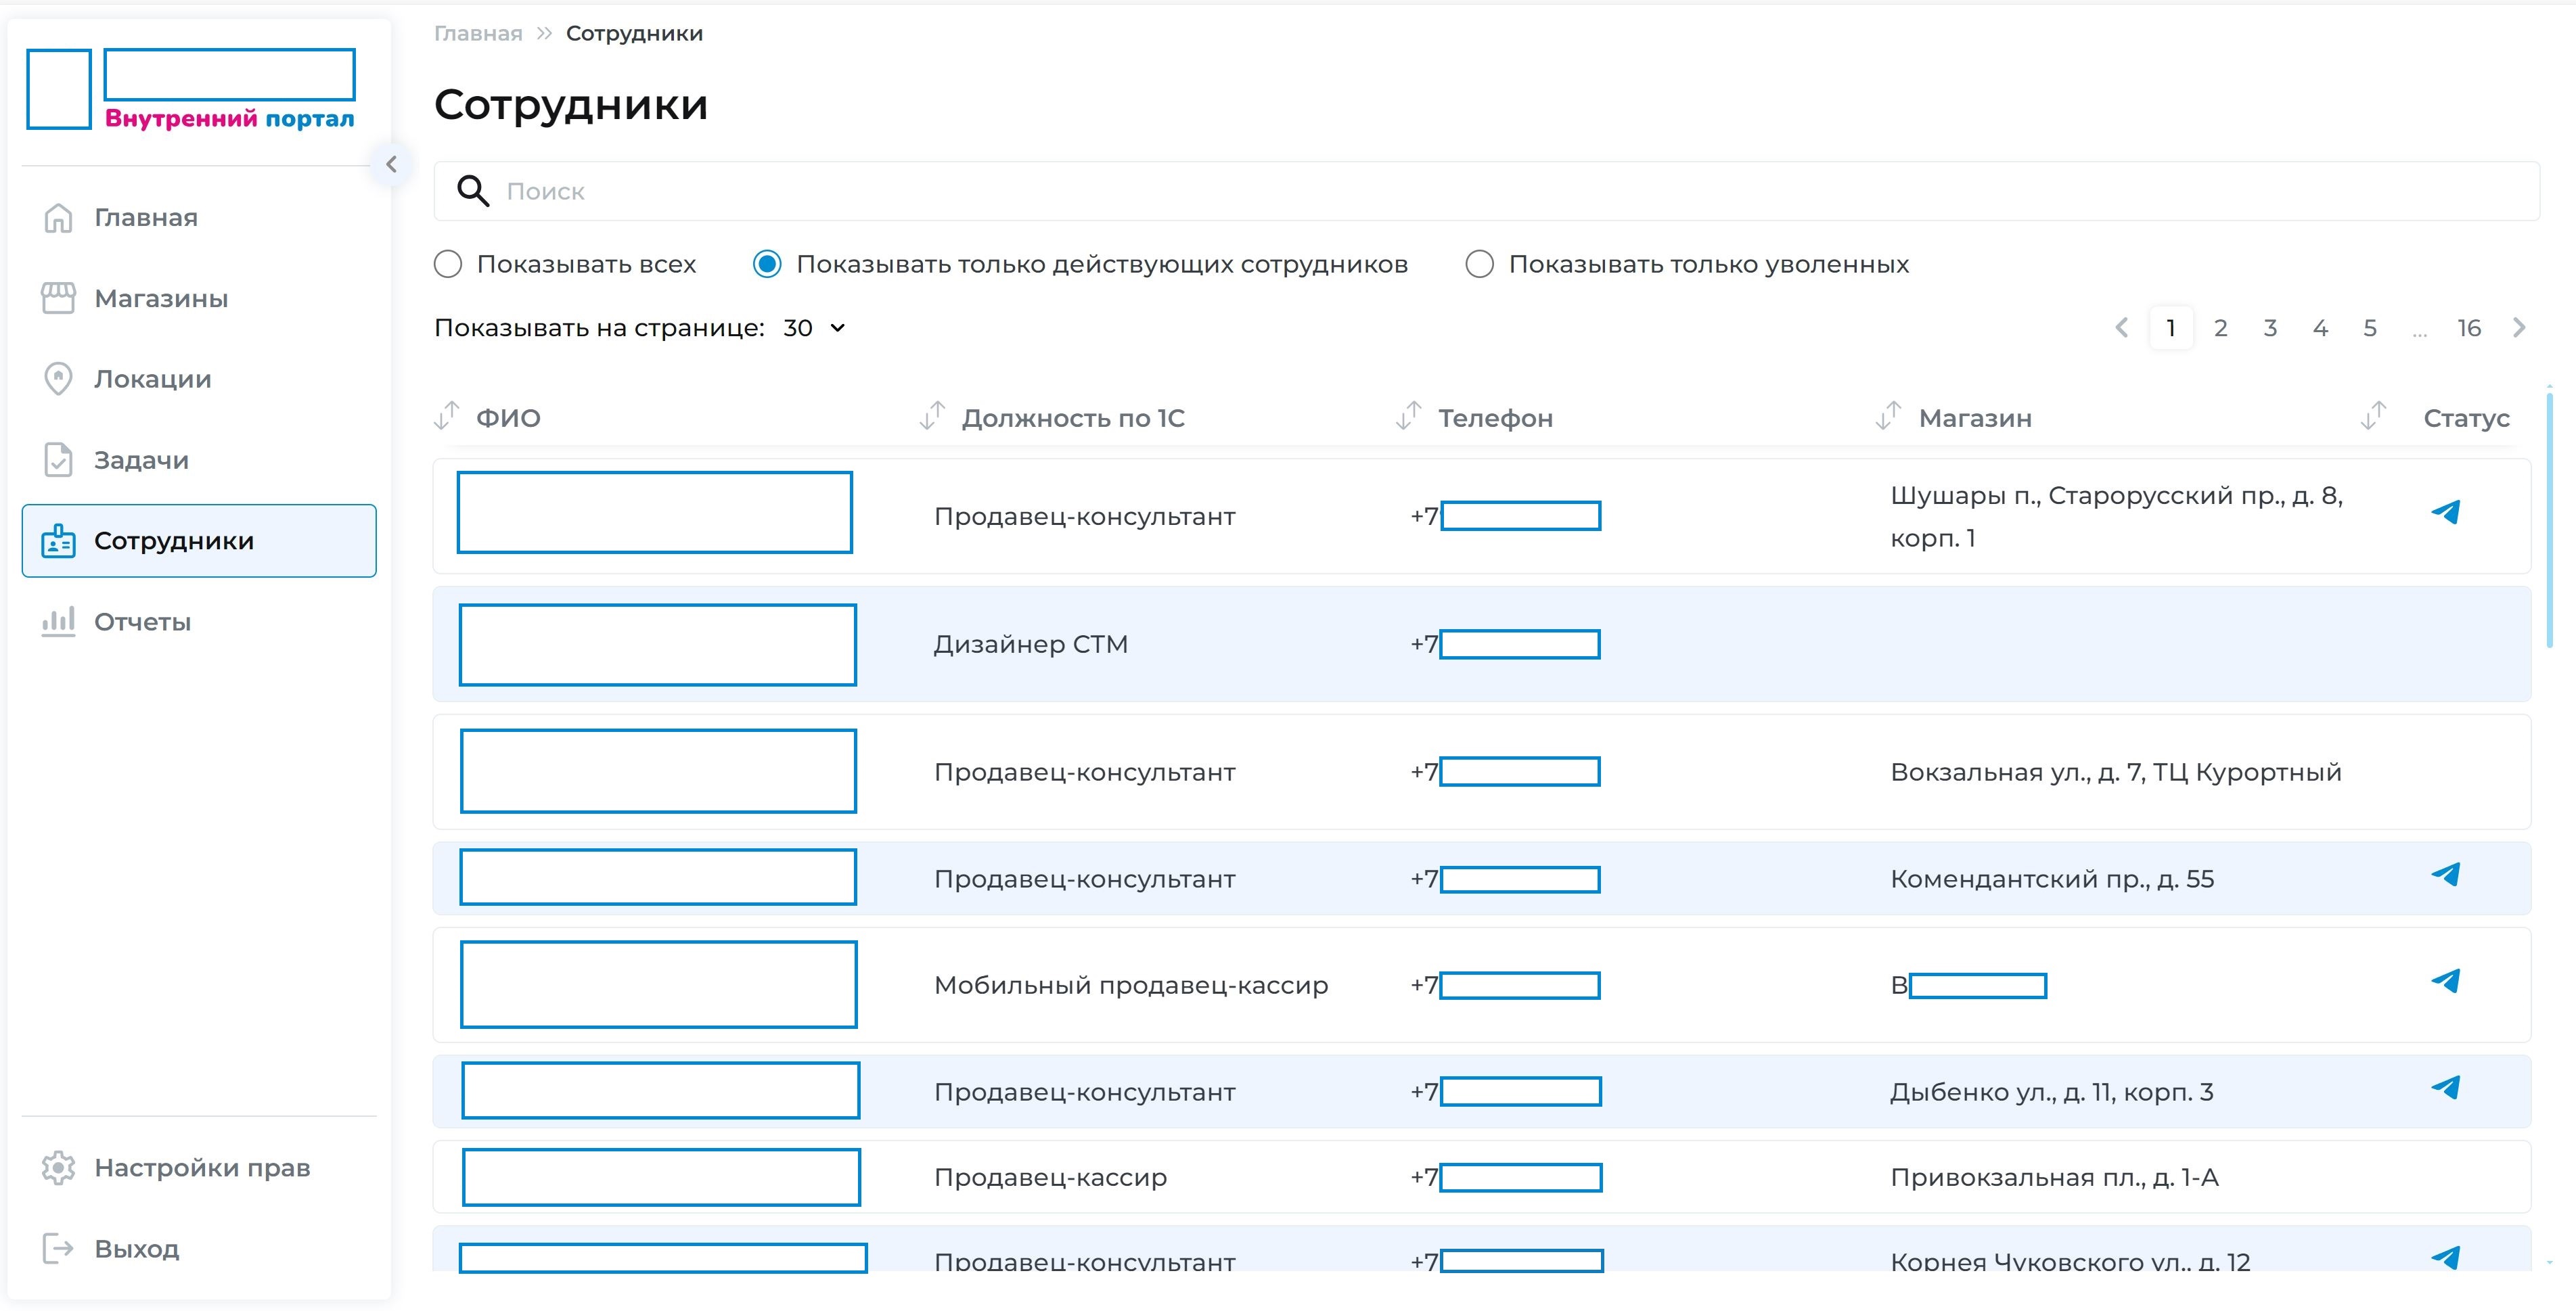The height and width of the screenshot is (1311, 2576).
Task: Go to previous page arrow
Action: pyautogui.click(x=2121, y=328)
